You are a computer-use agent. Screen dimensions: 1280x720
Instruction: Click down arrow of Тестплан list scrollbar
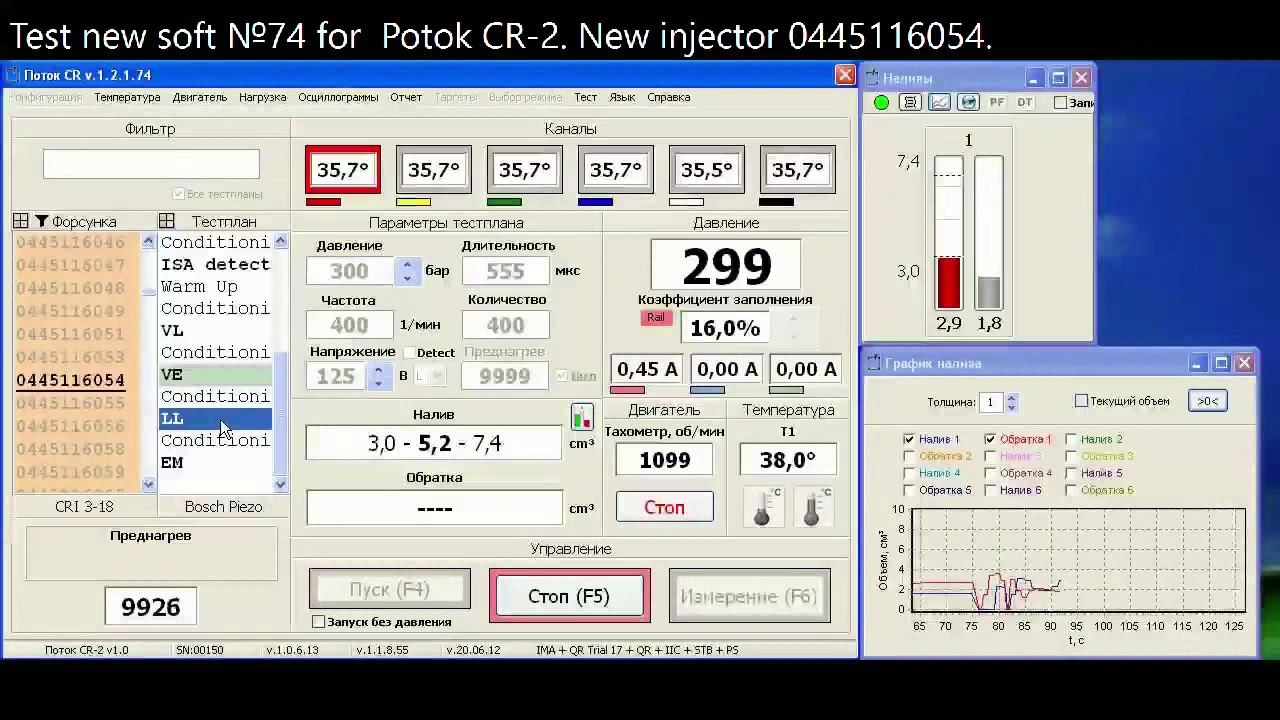[280, 485]
